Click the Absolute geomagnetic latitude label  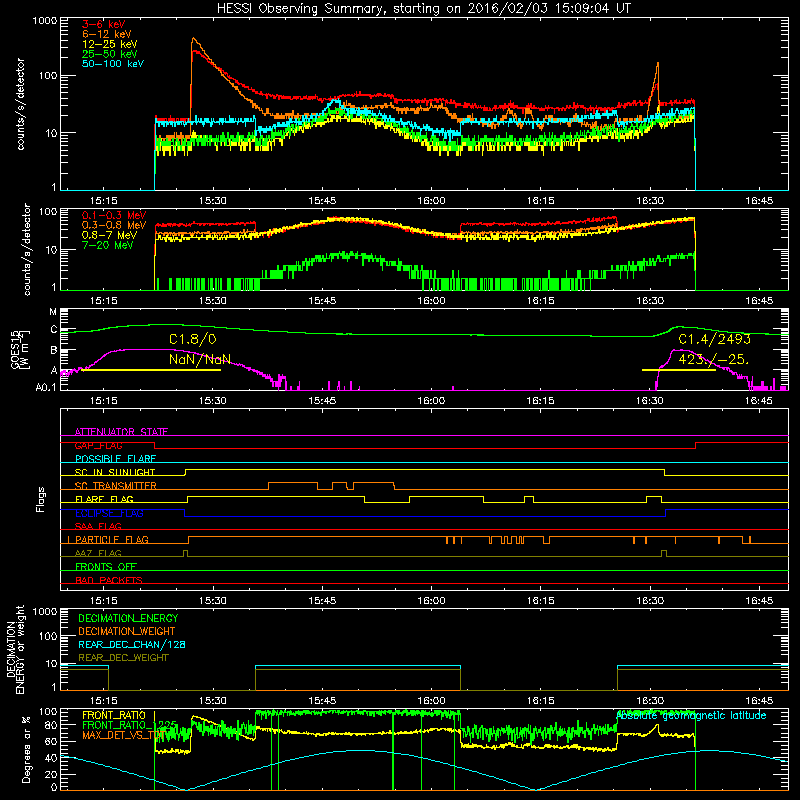(x=691, y=715)
